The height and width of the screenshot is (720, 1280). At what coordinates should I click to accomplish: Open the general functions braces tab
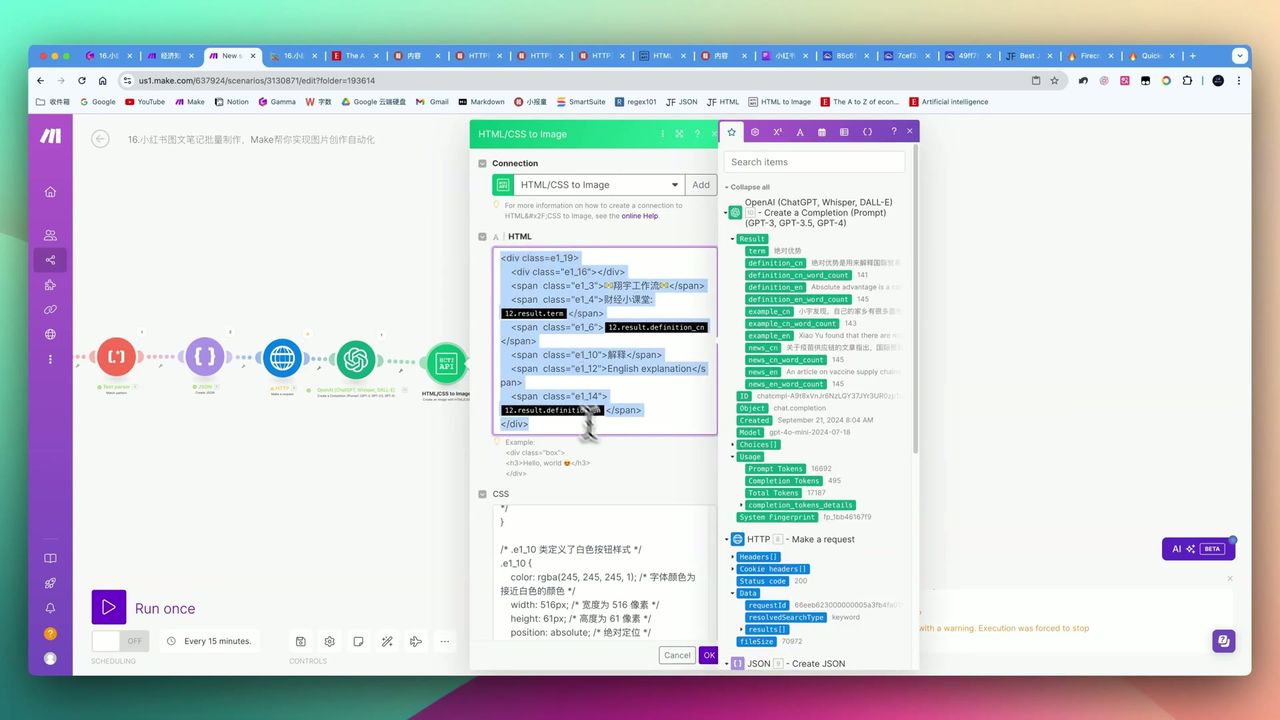(867, 131)
